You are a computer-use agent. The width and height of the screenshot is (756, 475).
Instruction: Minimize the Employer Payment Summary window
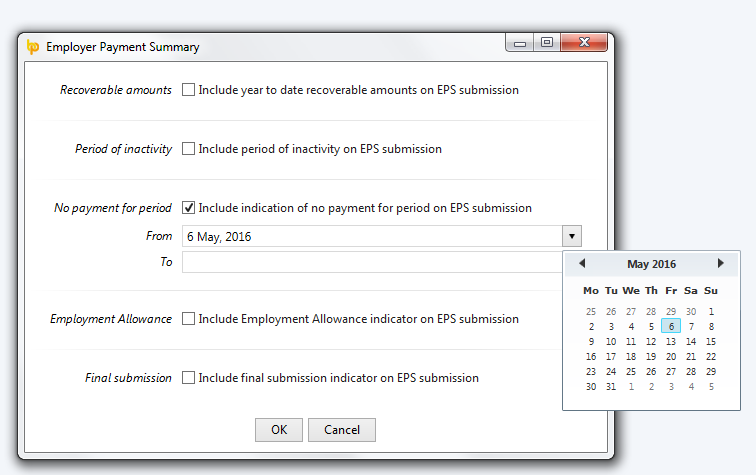coord(520,42)
